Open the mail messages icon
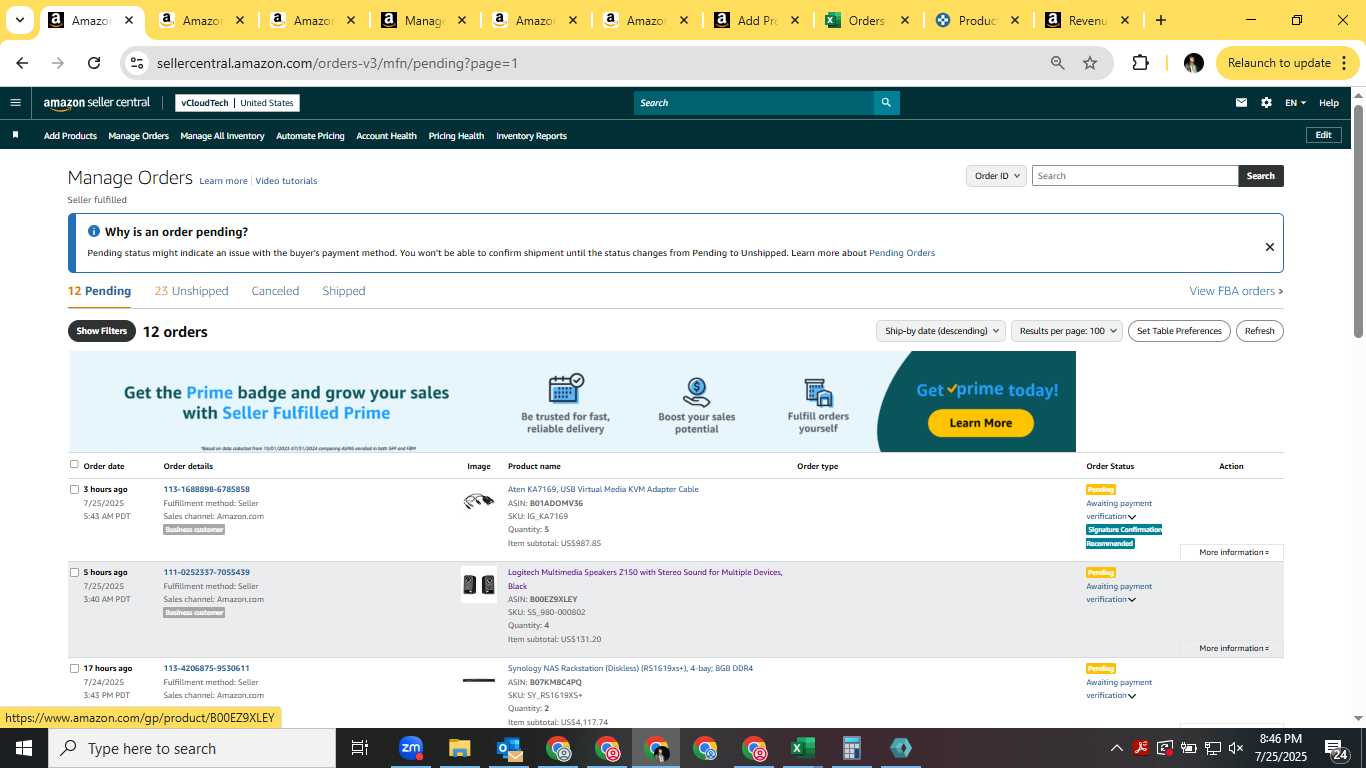Viewport: 1366px width, 768px height. coord(1241,103)
